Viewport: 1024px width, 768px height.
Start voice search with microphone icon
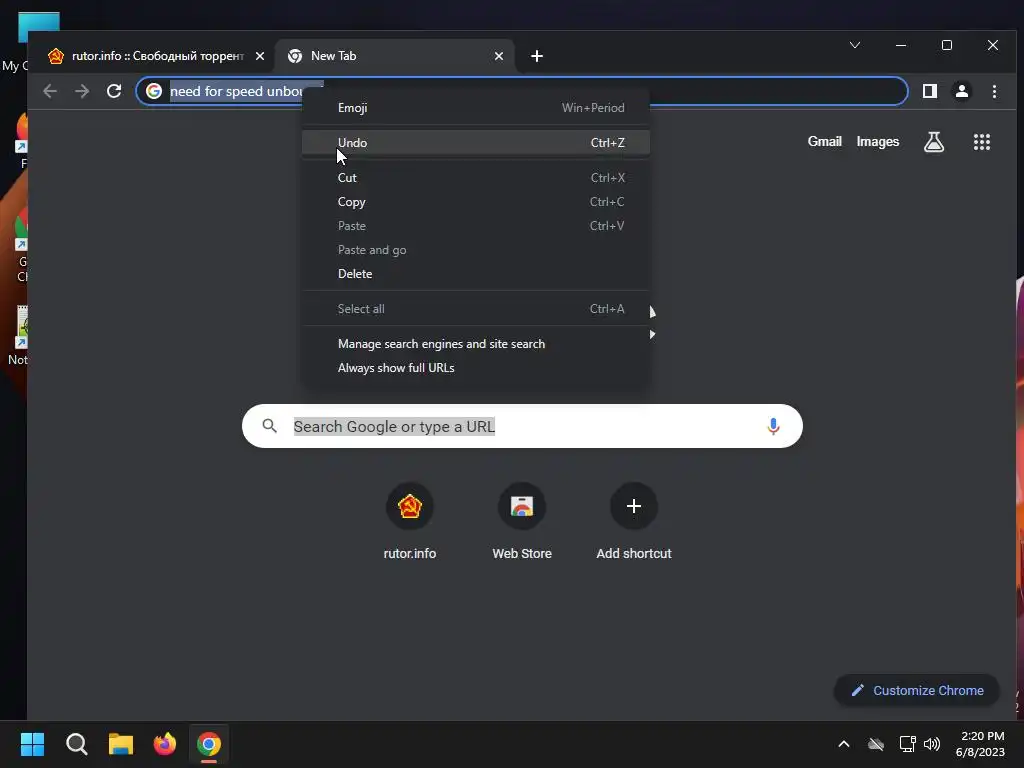tap(773, 426)
